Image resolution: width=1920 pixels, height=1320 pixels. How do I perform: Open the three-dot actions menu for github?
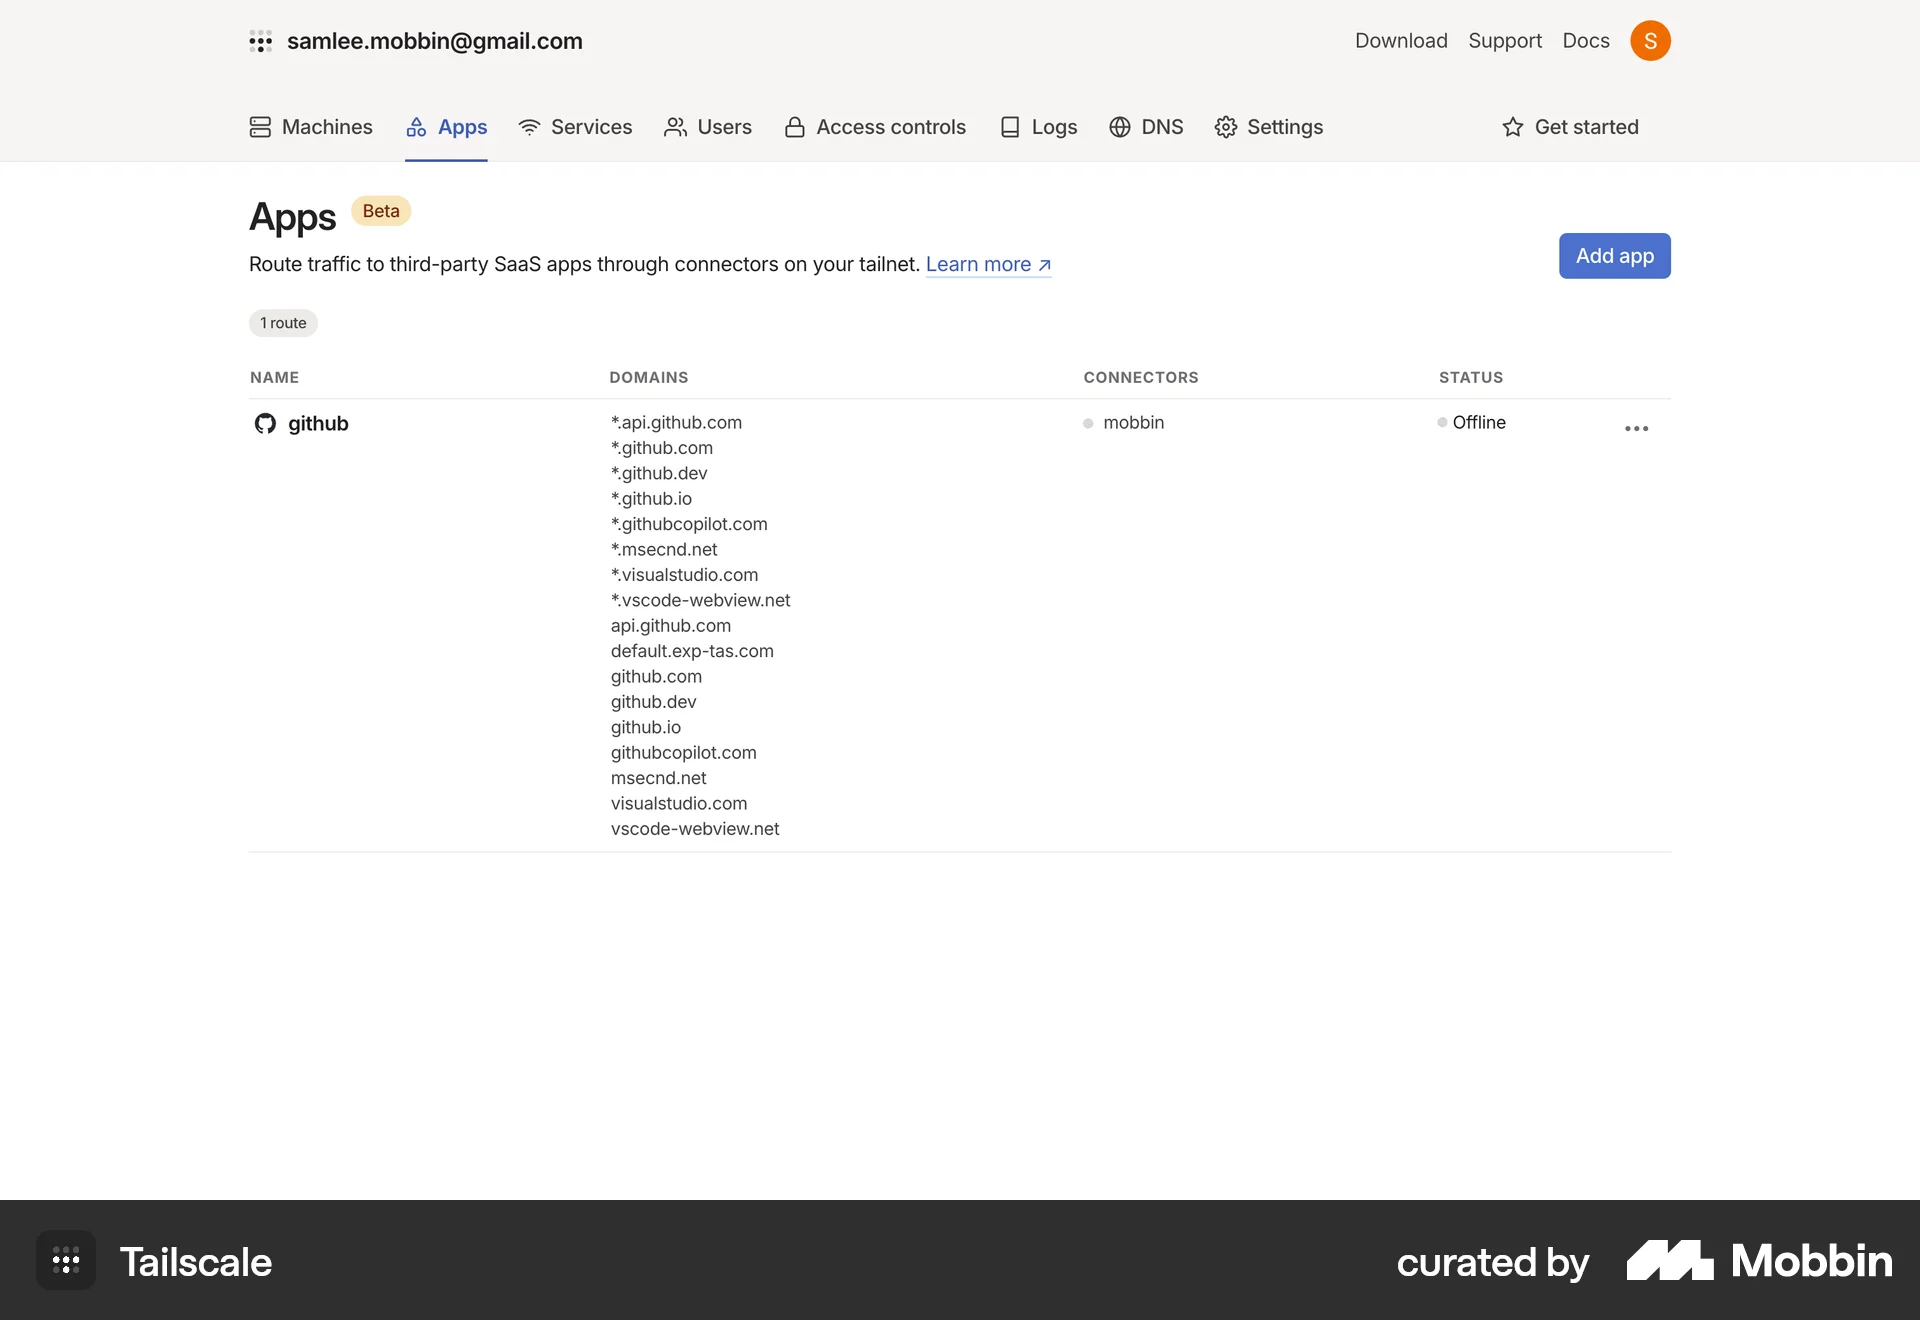click(x=1636, y=428)
